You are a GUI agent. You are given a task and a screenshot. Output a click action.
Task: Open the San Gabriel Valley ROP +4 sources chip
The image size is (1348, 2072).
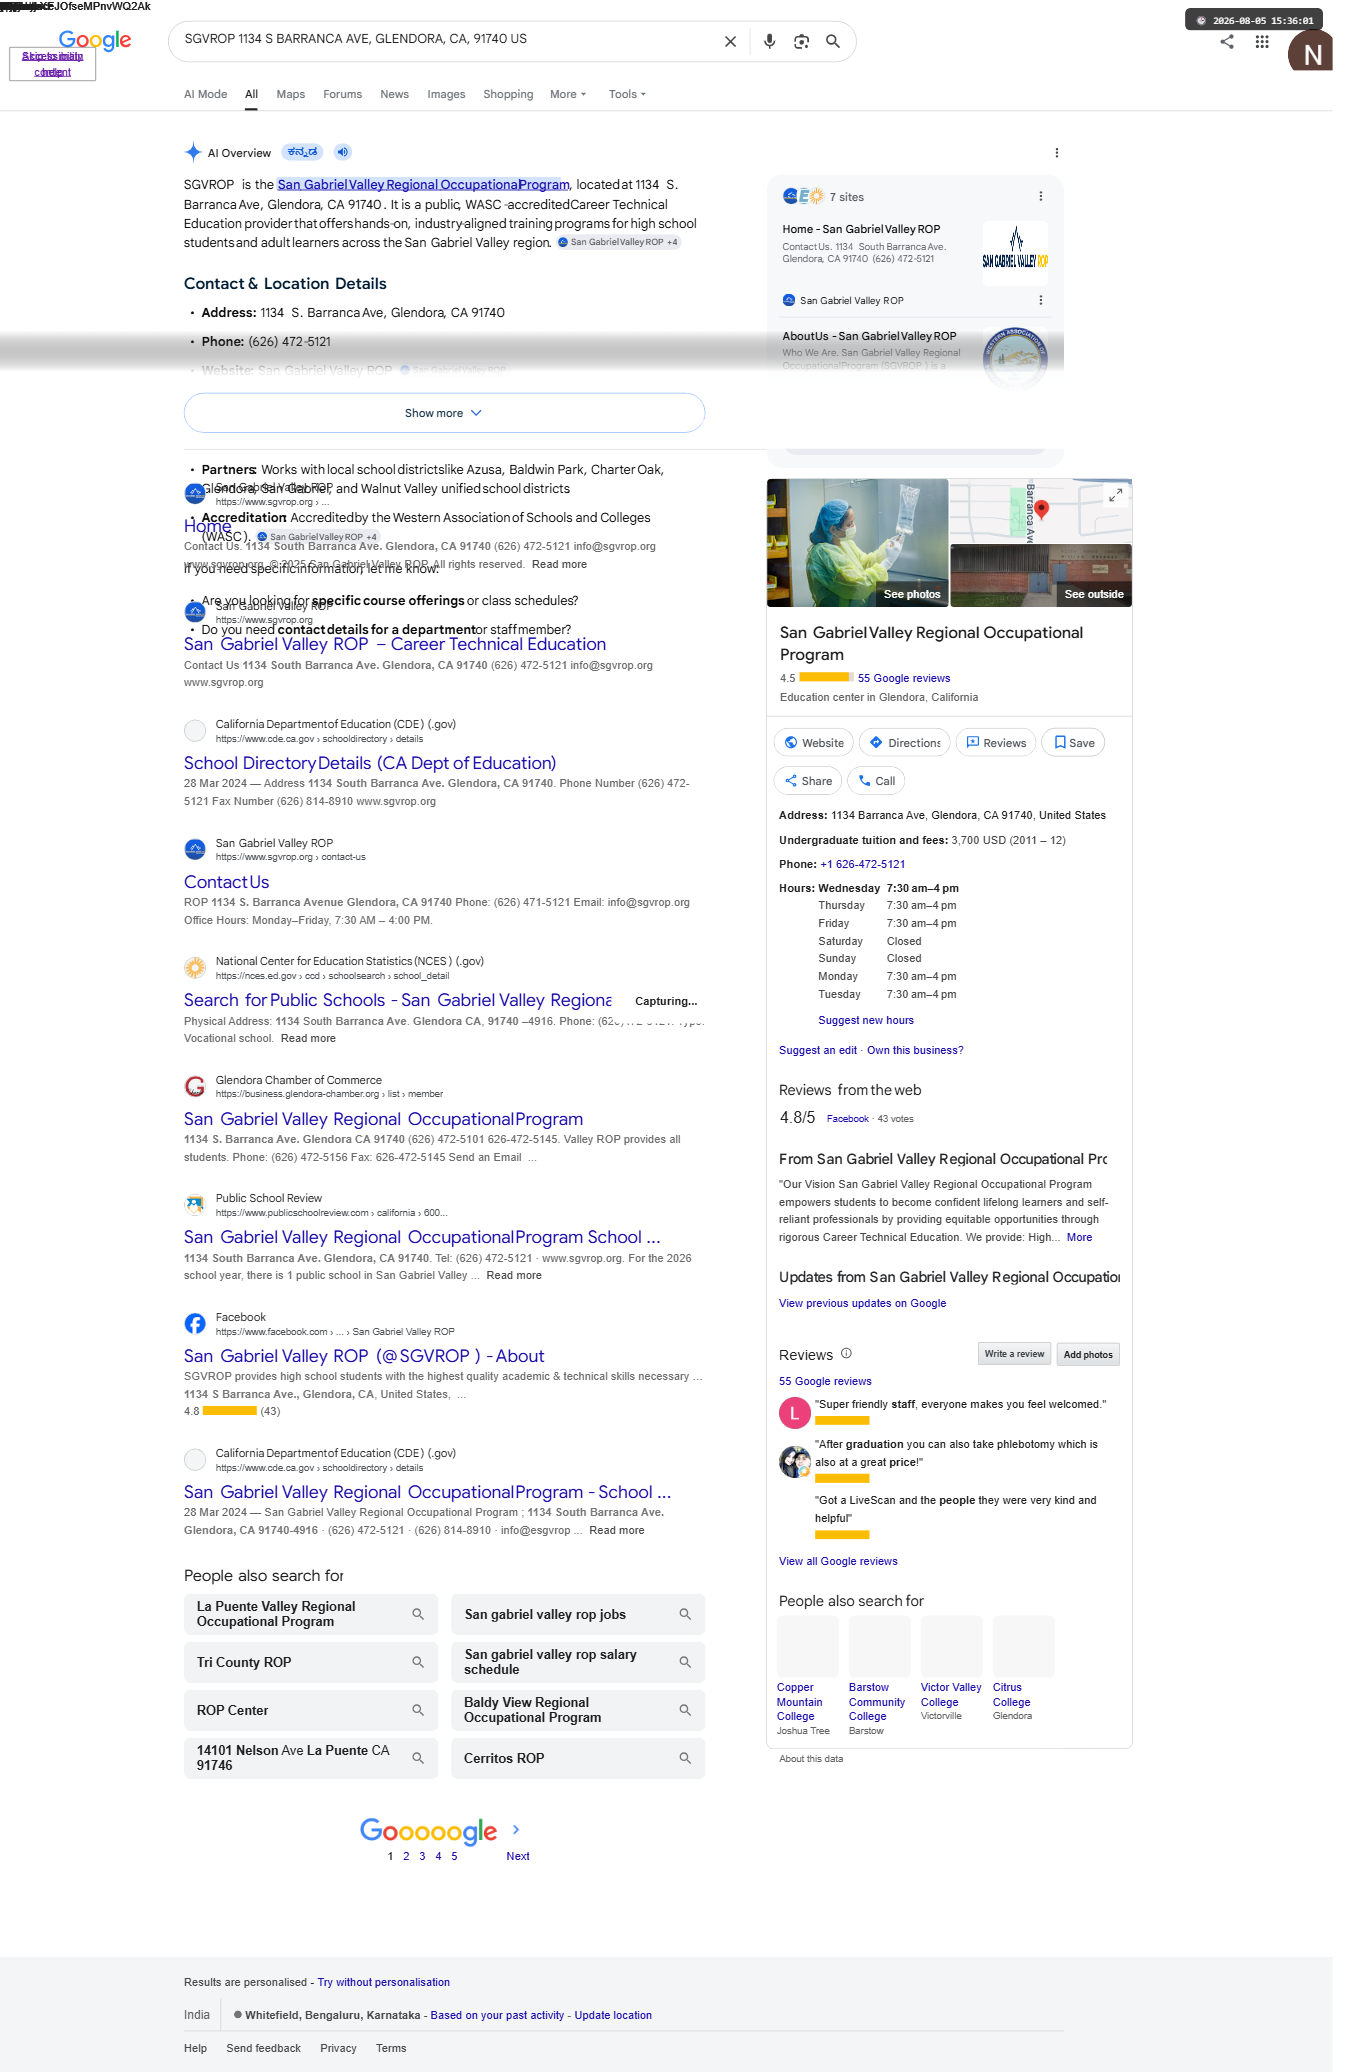coord(619,242)
